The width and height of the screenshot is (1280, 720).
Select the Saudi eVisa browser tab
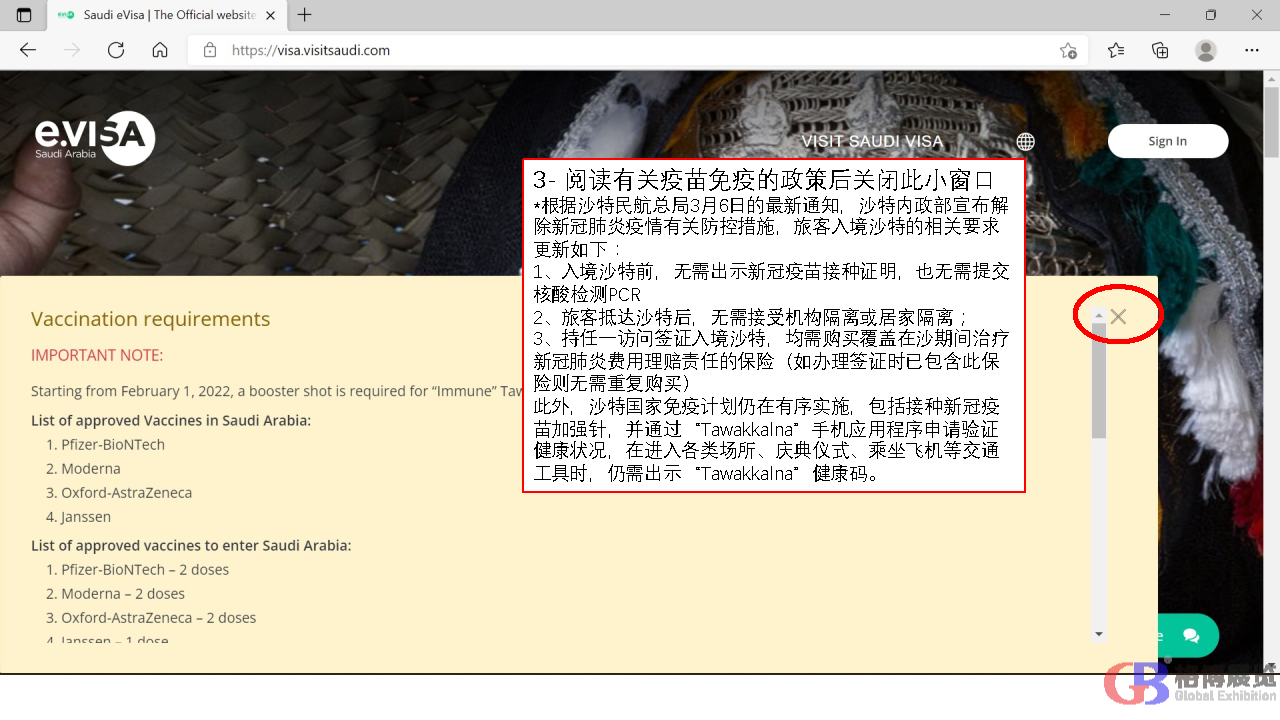click(x=160, y=15)
